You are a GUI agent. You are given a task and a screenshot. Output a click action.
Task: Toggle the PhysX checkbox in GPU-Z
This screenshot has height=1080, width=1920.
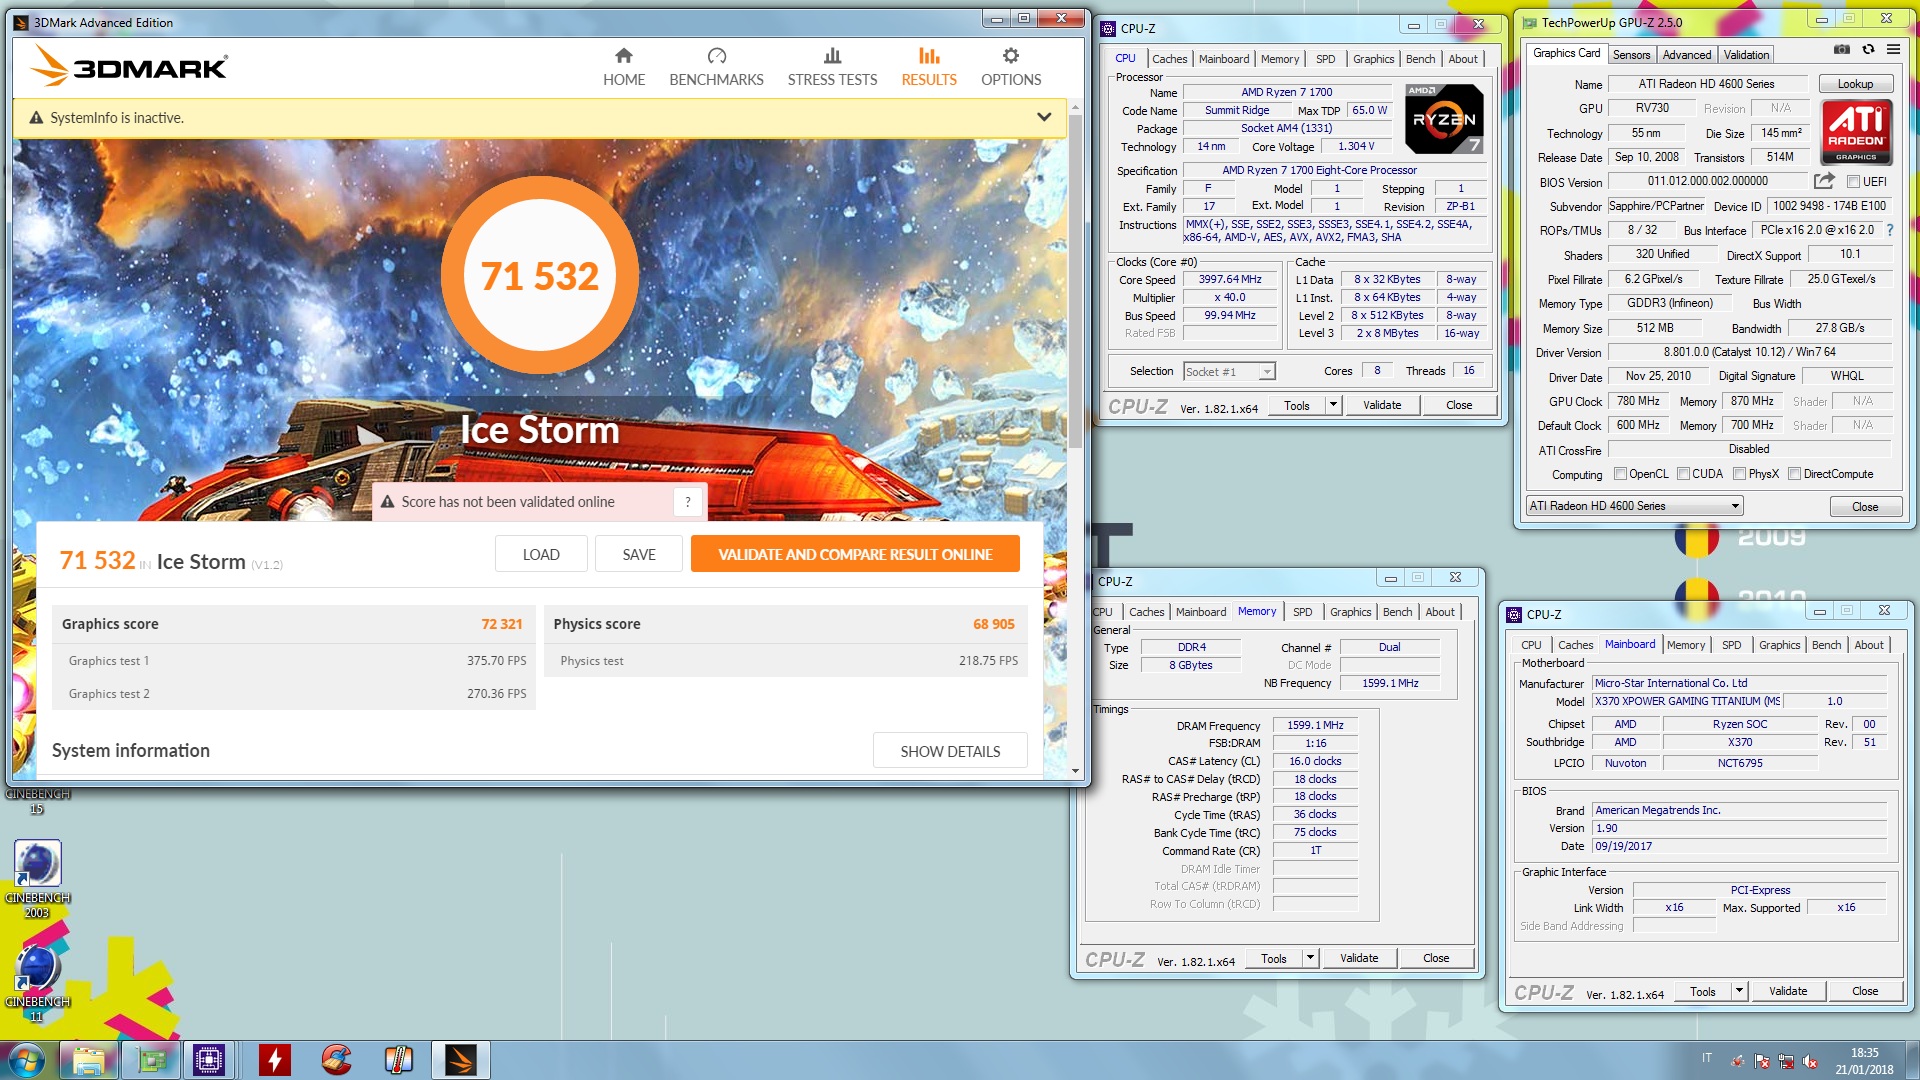(x=1740, y=474)
